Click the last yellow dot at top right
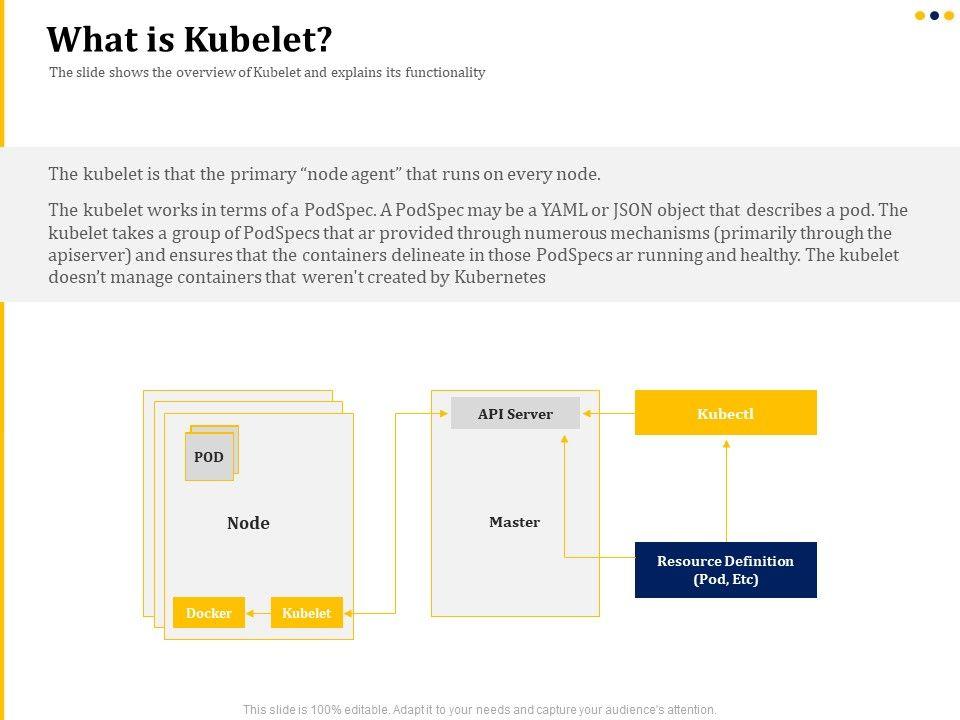Screen dimensions: 960x720 tap(949, 16)
